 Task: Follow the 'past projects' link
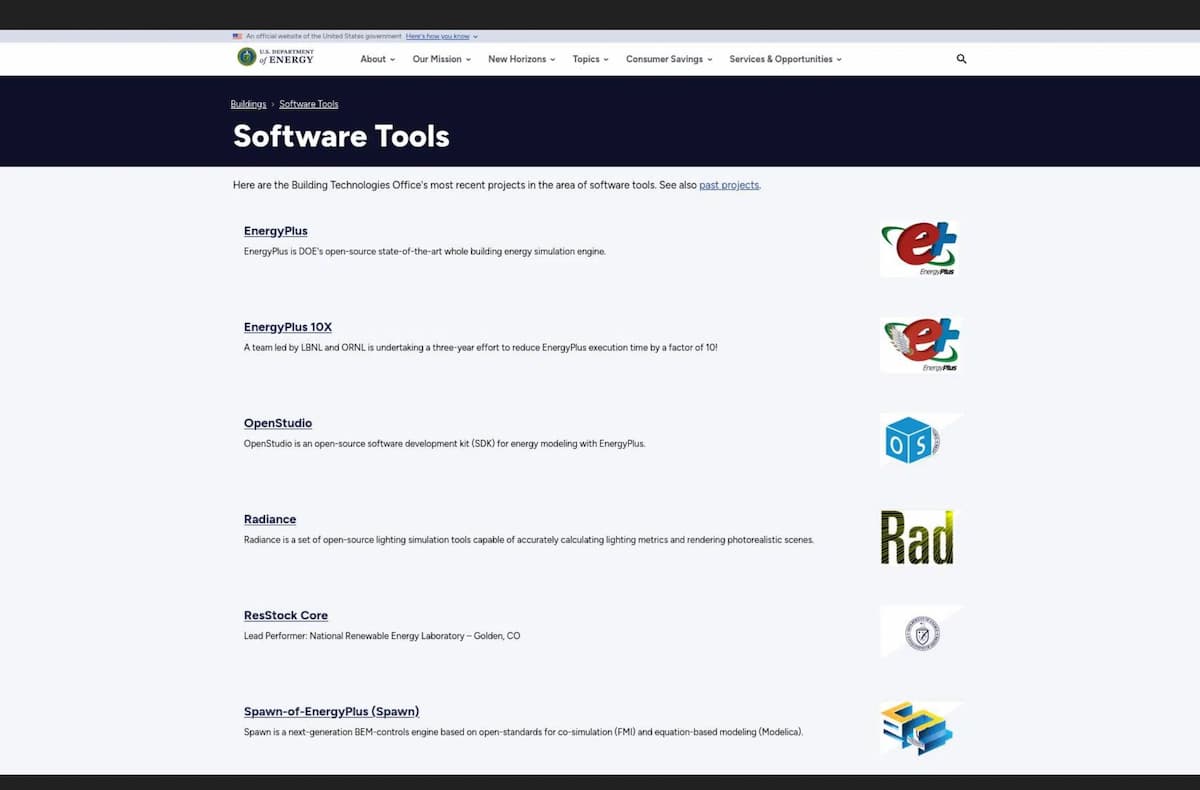[729, 185]
